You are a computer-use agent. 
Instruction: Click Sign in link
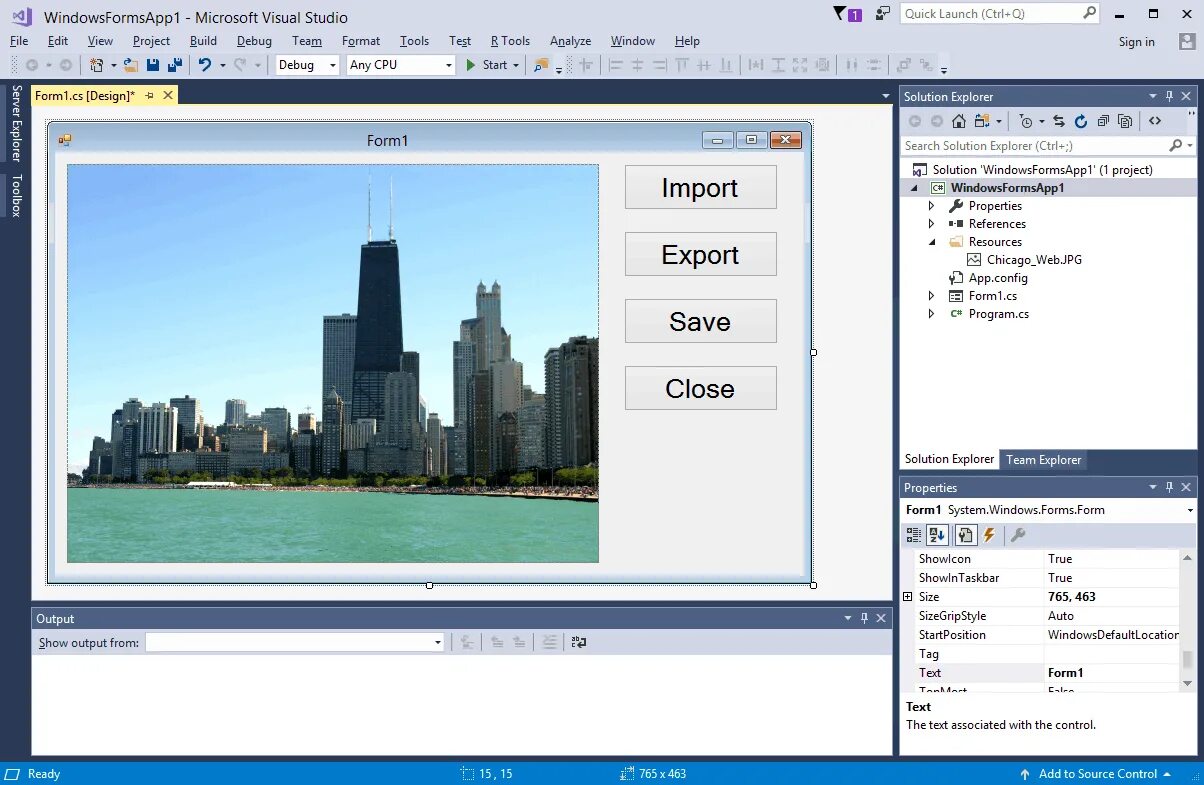(x=1136, y=42)
